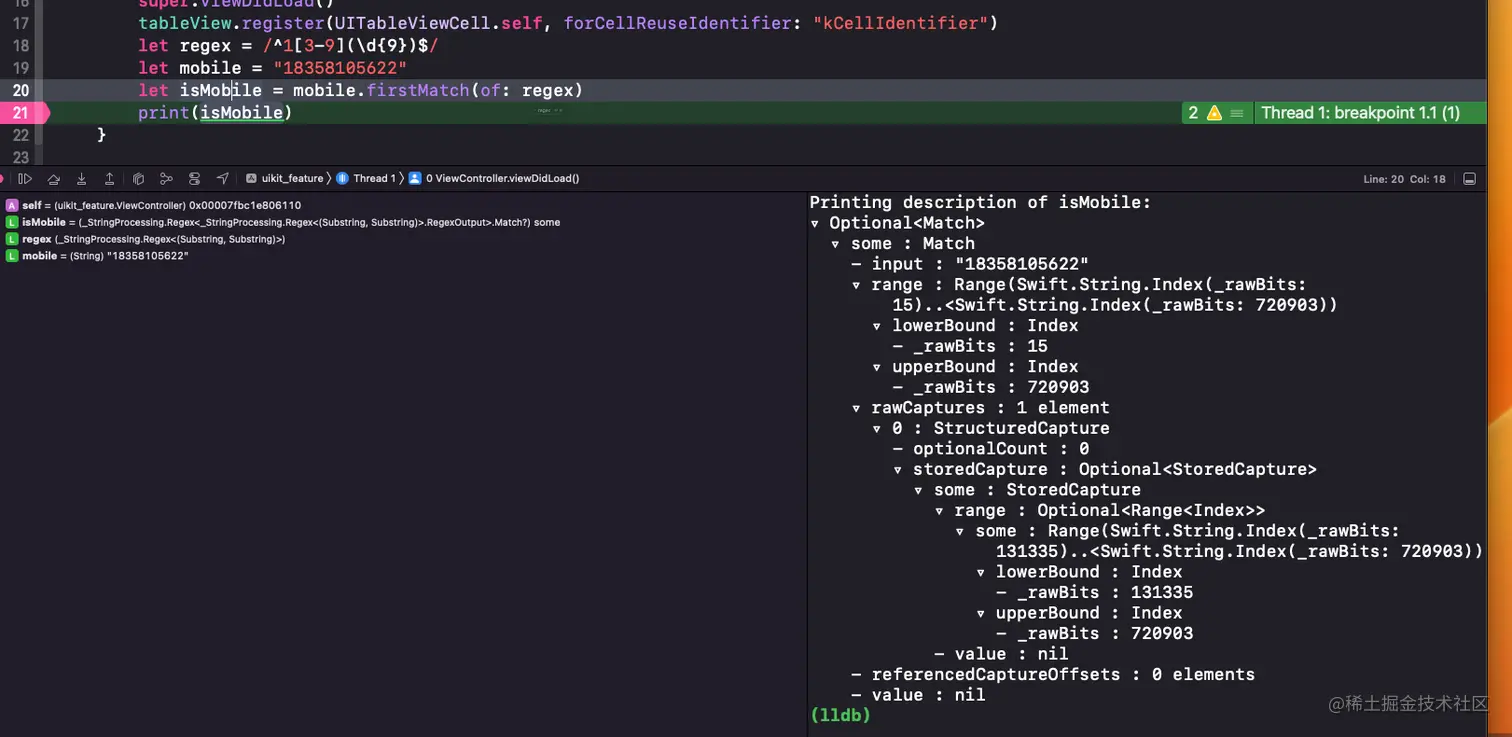Image resolution: width=1512 pixels, height=737 pixels.
Task: Click the issue count 2 badge
Action: (x=1193, y=113)
